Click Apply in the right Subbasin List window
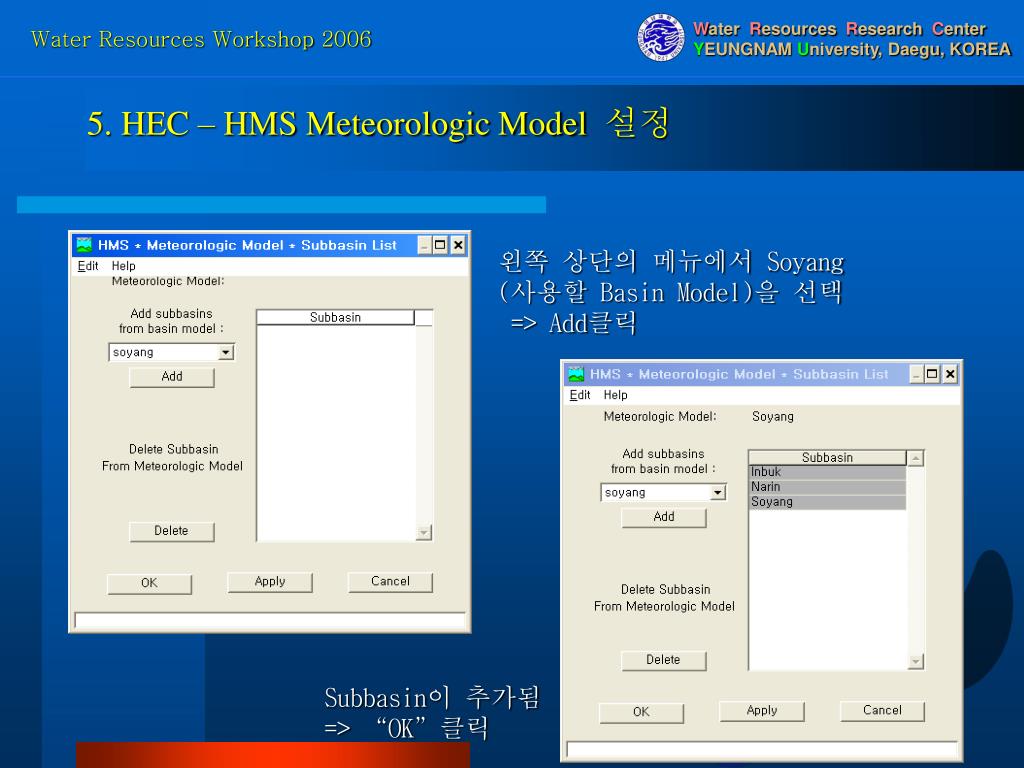 pos(761,711)
